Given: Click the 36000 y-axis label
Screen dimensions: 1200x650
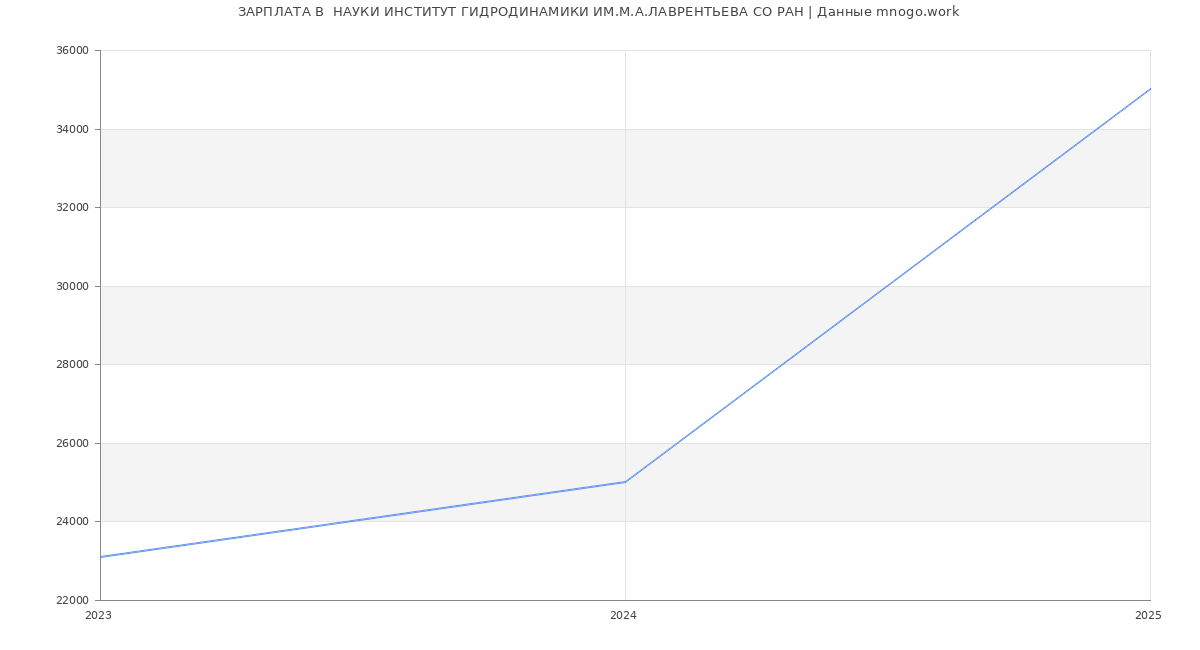Looking at the screenshot, I should [x=73, y=51].
